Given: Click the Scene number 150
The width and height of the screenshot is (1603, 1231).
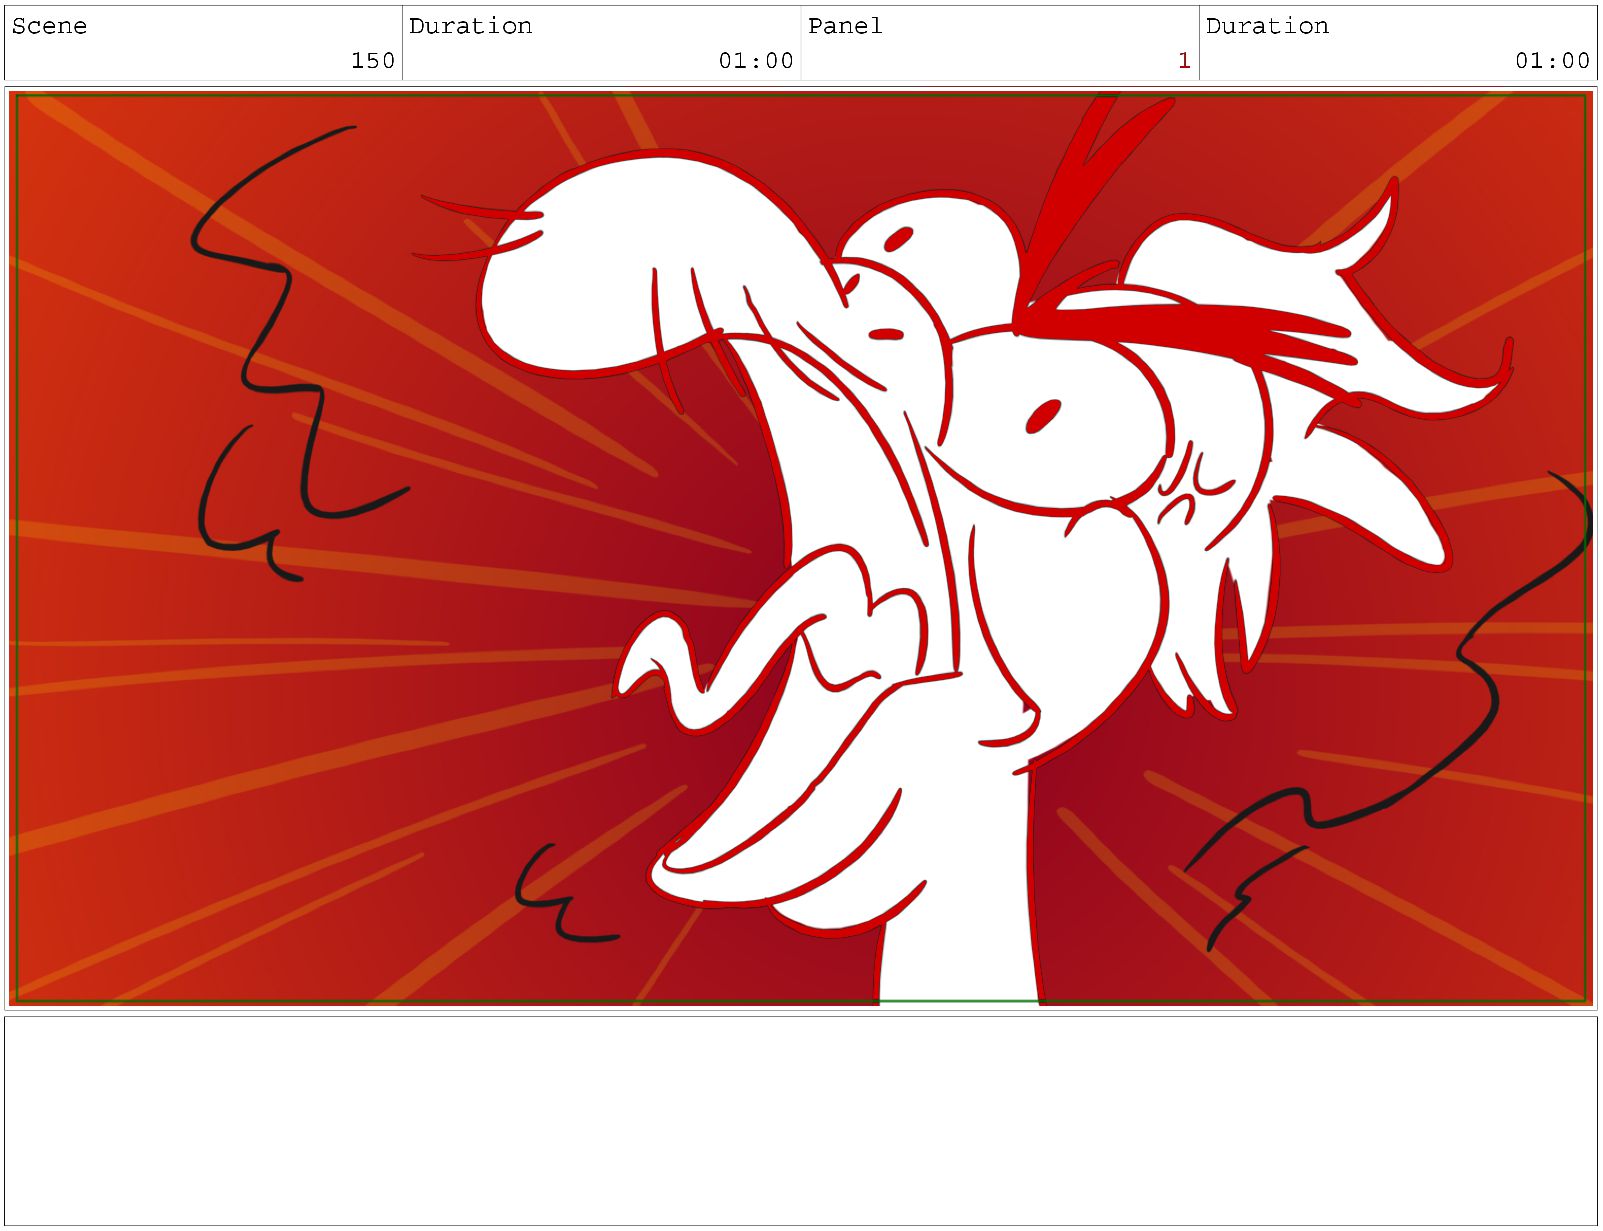Looking at the screenshot, I should pyautogui.click(x=373, y=61).
